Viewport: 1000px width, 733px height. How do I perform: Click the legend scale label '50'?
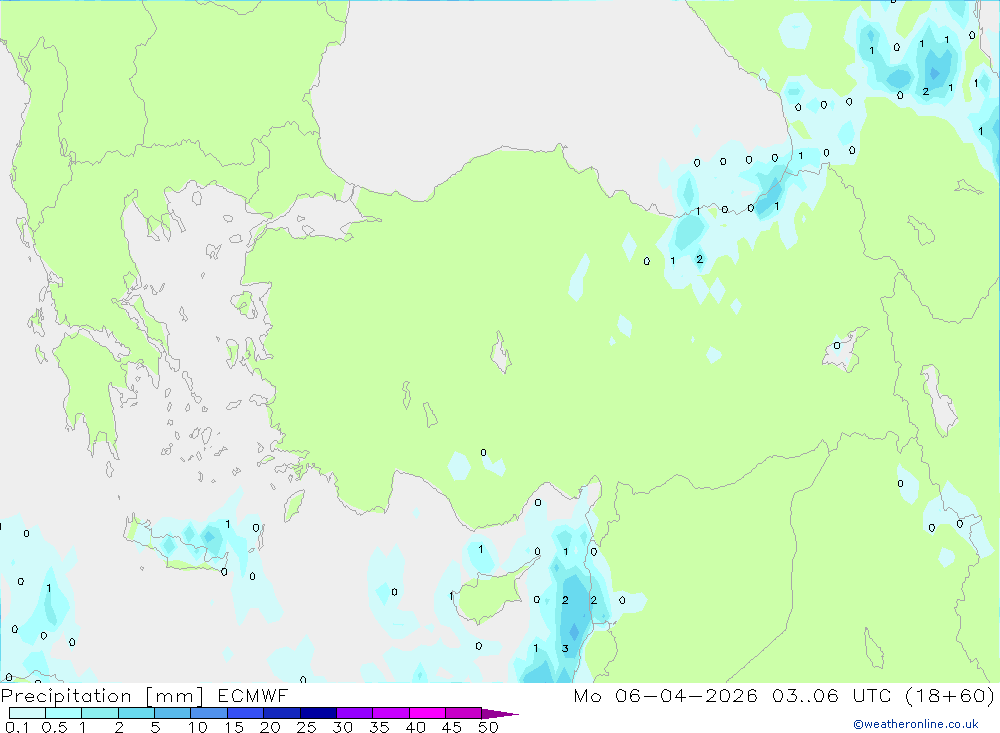[x=488, y=727]
